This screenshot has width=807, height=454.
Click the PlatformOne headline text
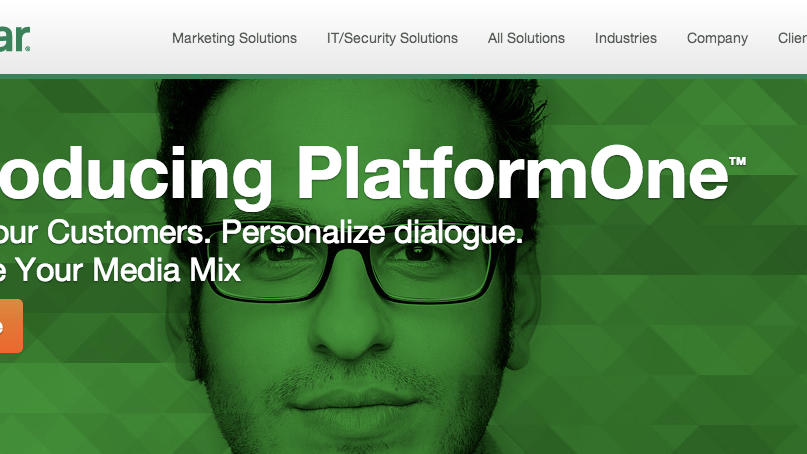click(x=512, y=172)
